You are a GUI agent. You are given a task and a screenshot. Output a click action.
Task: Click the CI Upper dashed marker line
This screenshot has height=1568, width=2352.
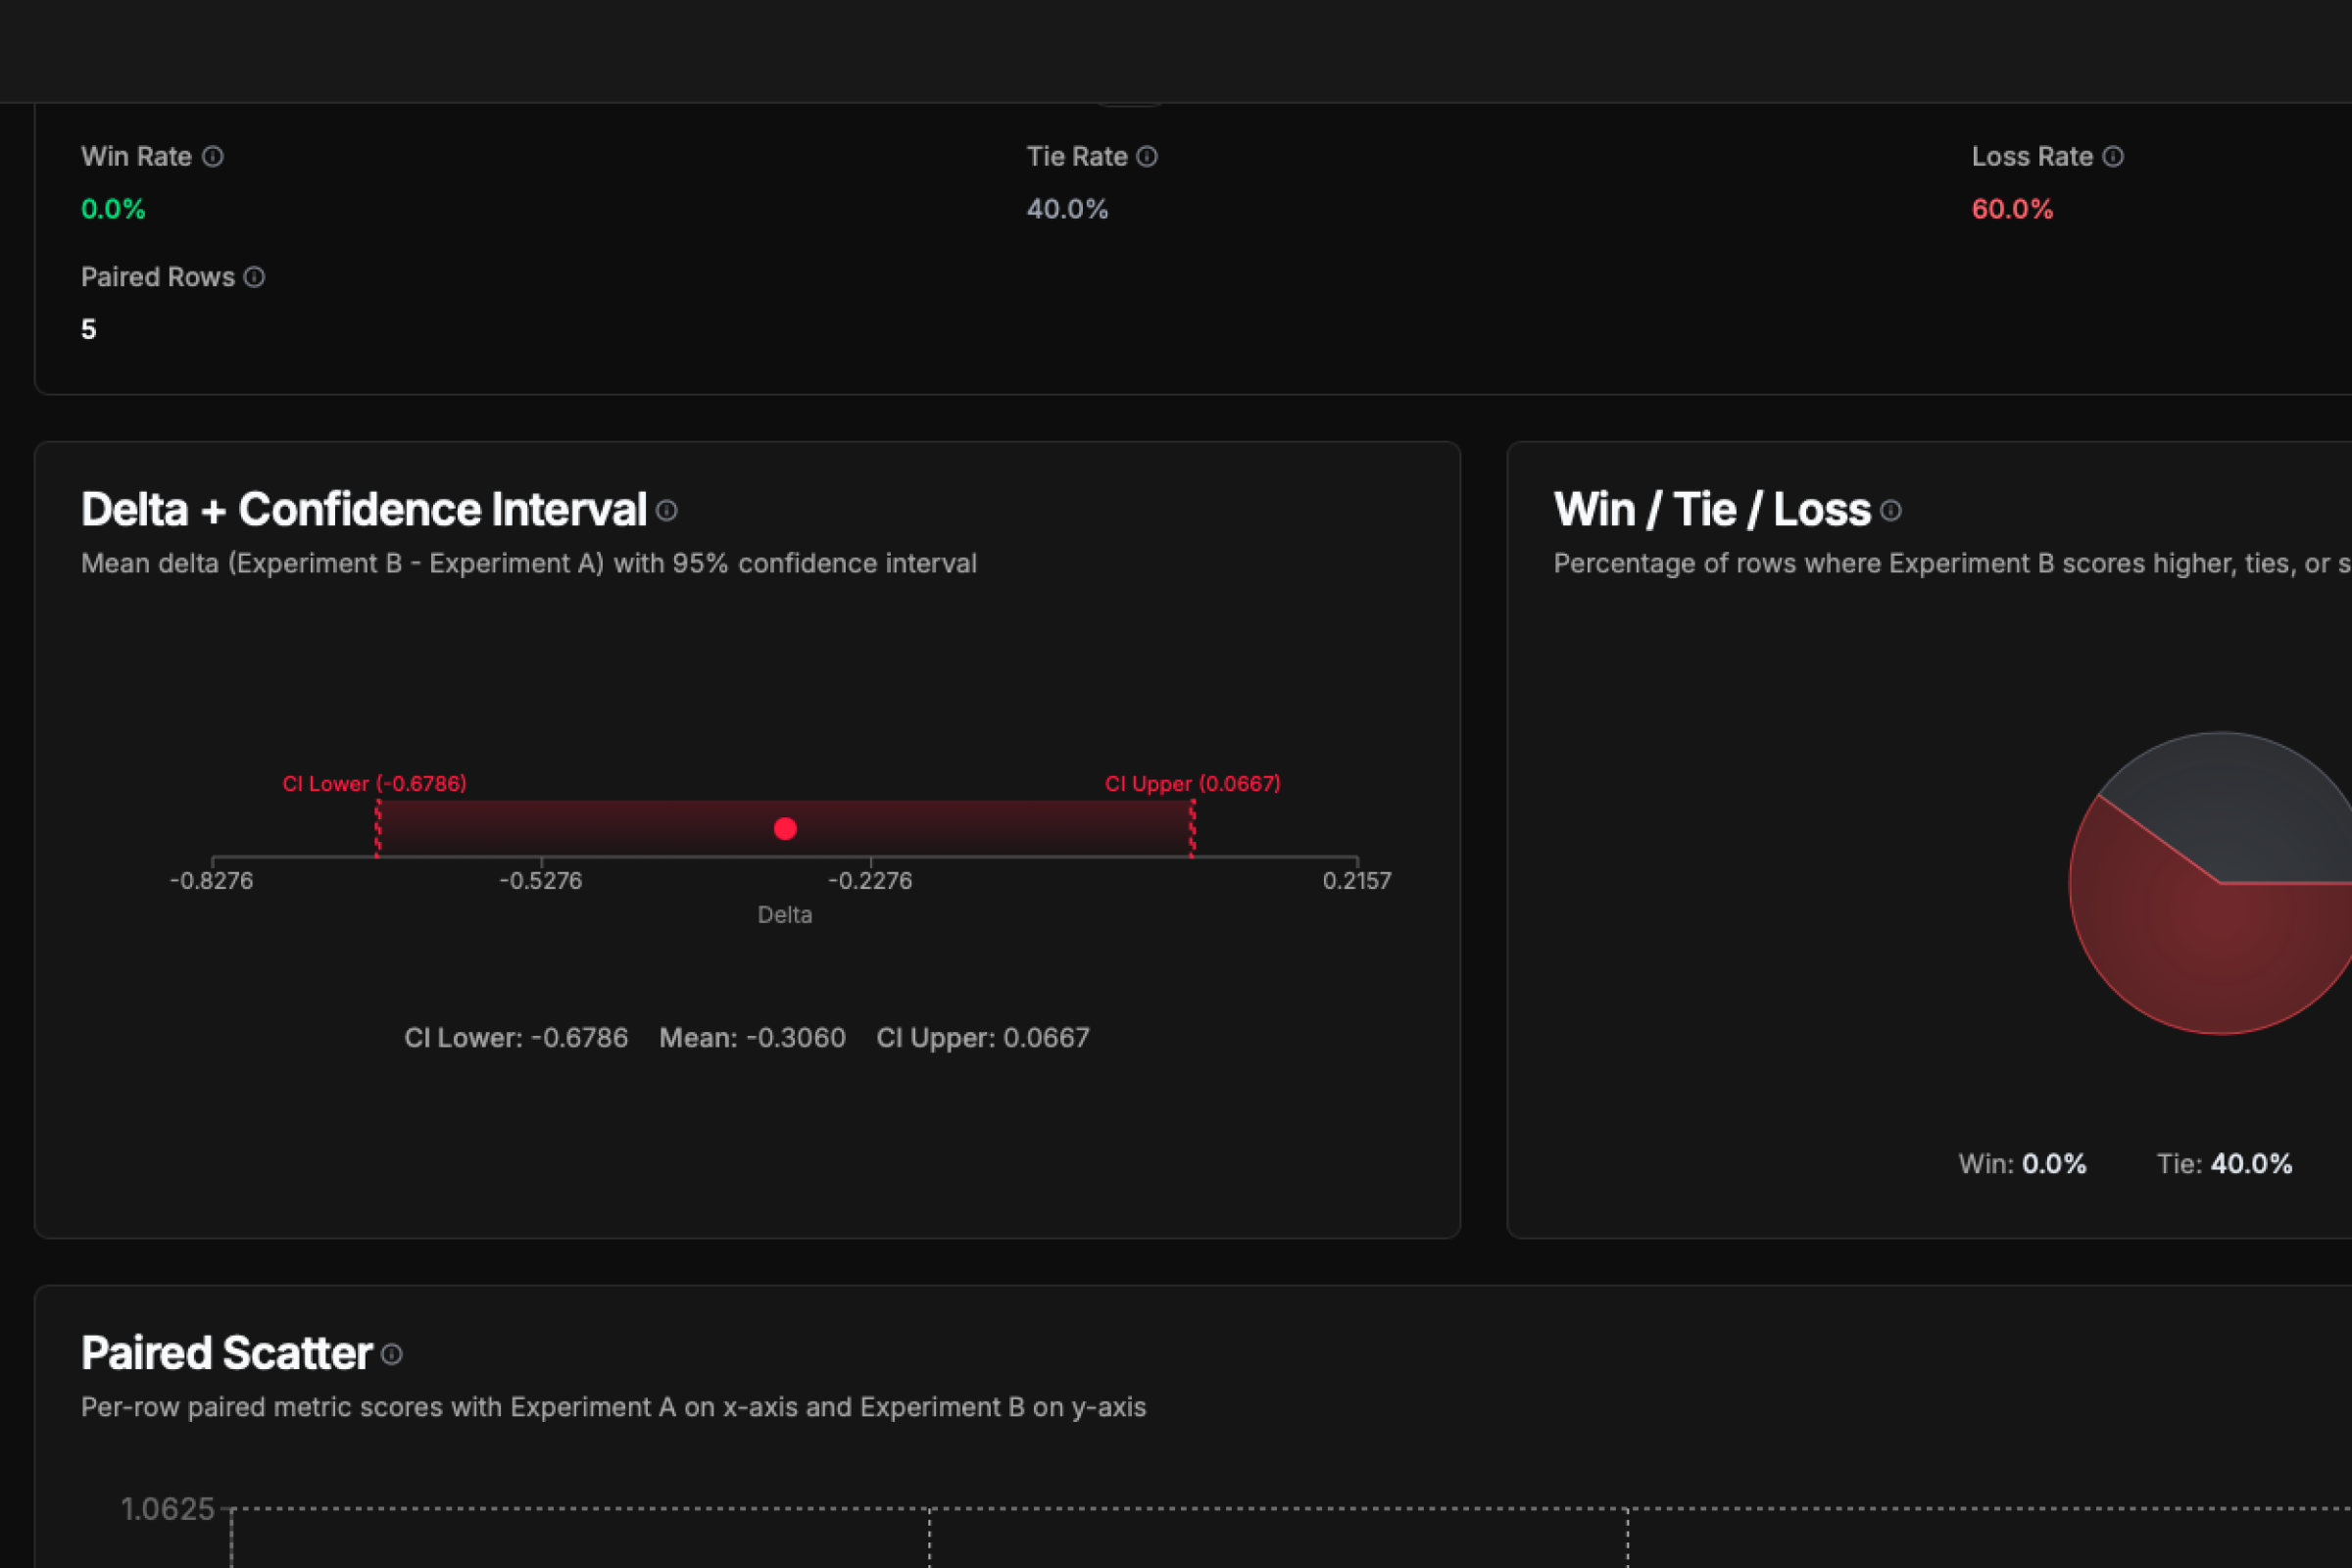[1192, 828]
